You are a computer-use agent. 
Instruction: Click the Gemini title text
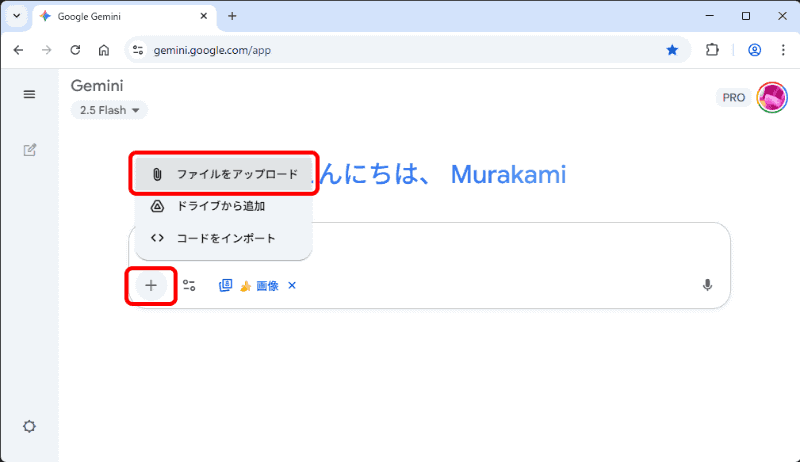97,86
